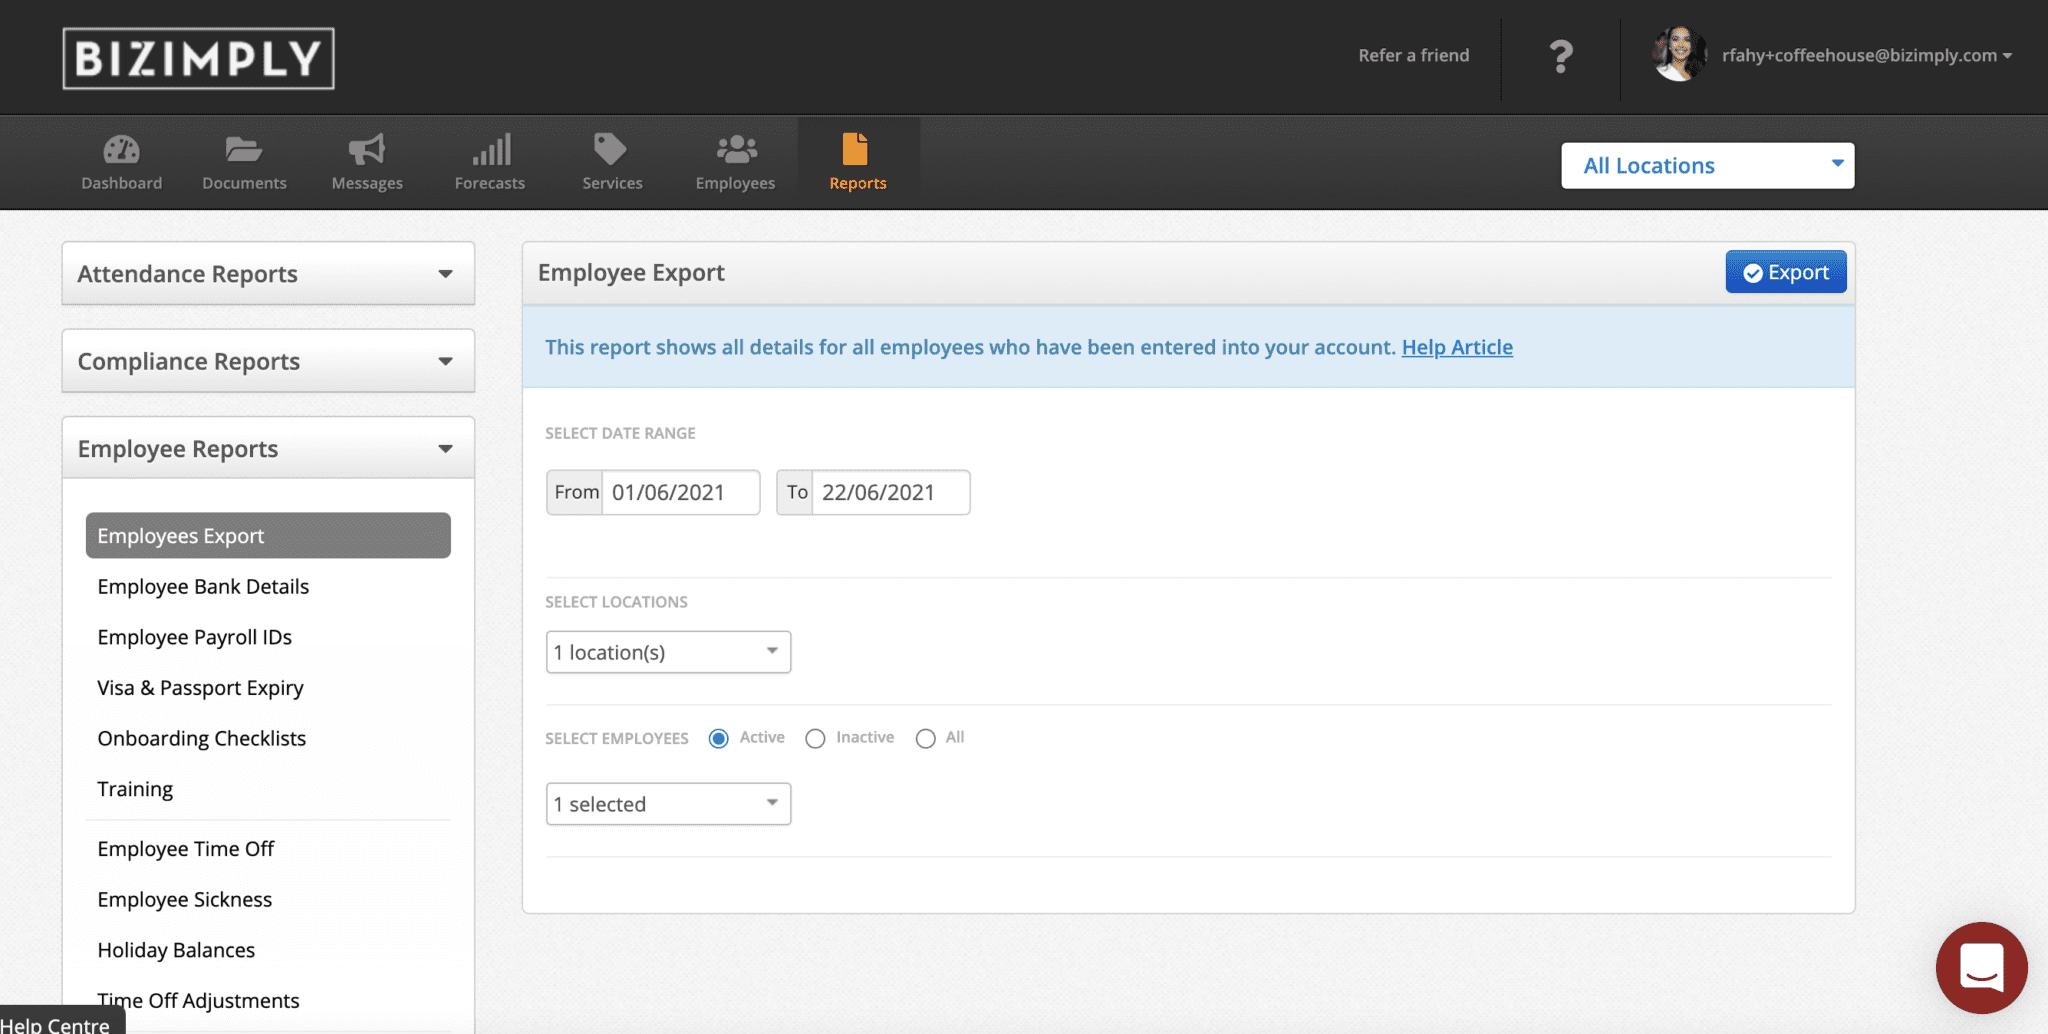Select the Active employees radio button
The image size is (2048, 1034).
click(x=718, y=738)
